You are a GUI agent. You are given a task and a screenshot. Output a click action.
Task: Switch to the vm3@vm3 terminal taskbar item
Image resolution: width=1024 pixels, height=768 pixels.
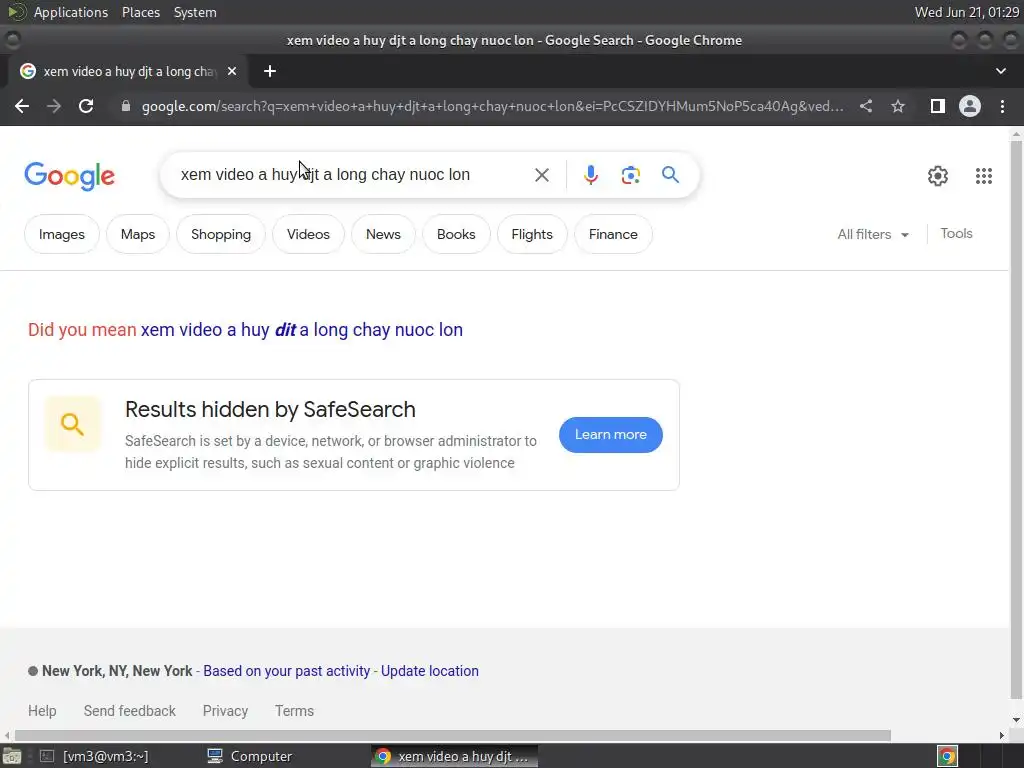click(x=95, y=756)
